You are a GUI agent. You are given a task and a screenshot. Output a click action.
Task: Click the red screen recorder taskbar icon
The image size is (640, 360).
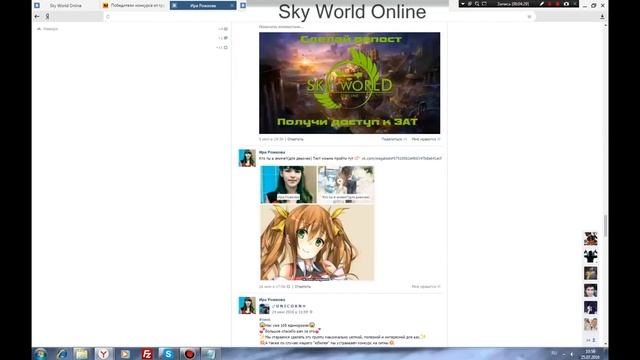pyautogui.click(x=189, y=354)
